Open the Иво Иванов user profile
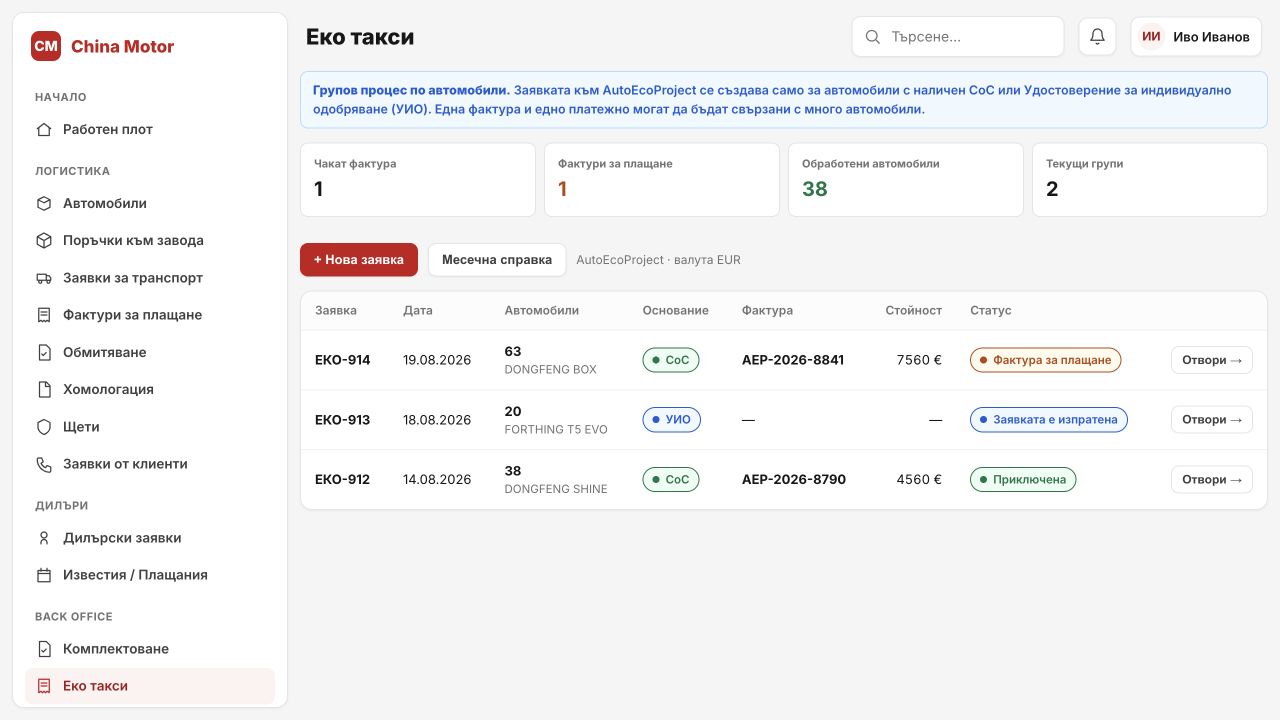Image resolution: width=1280 pixels, height=720 pixels. pyautogui.click(x=1196, y=37)
